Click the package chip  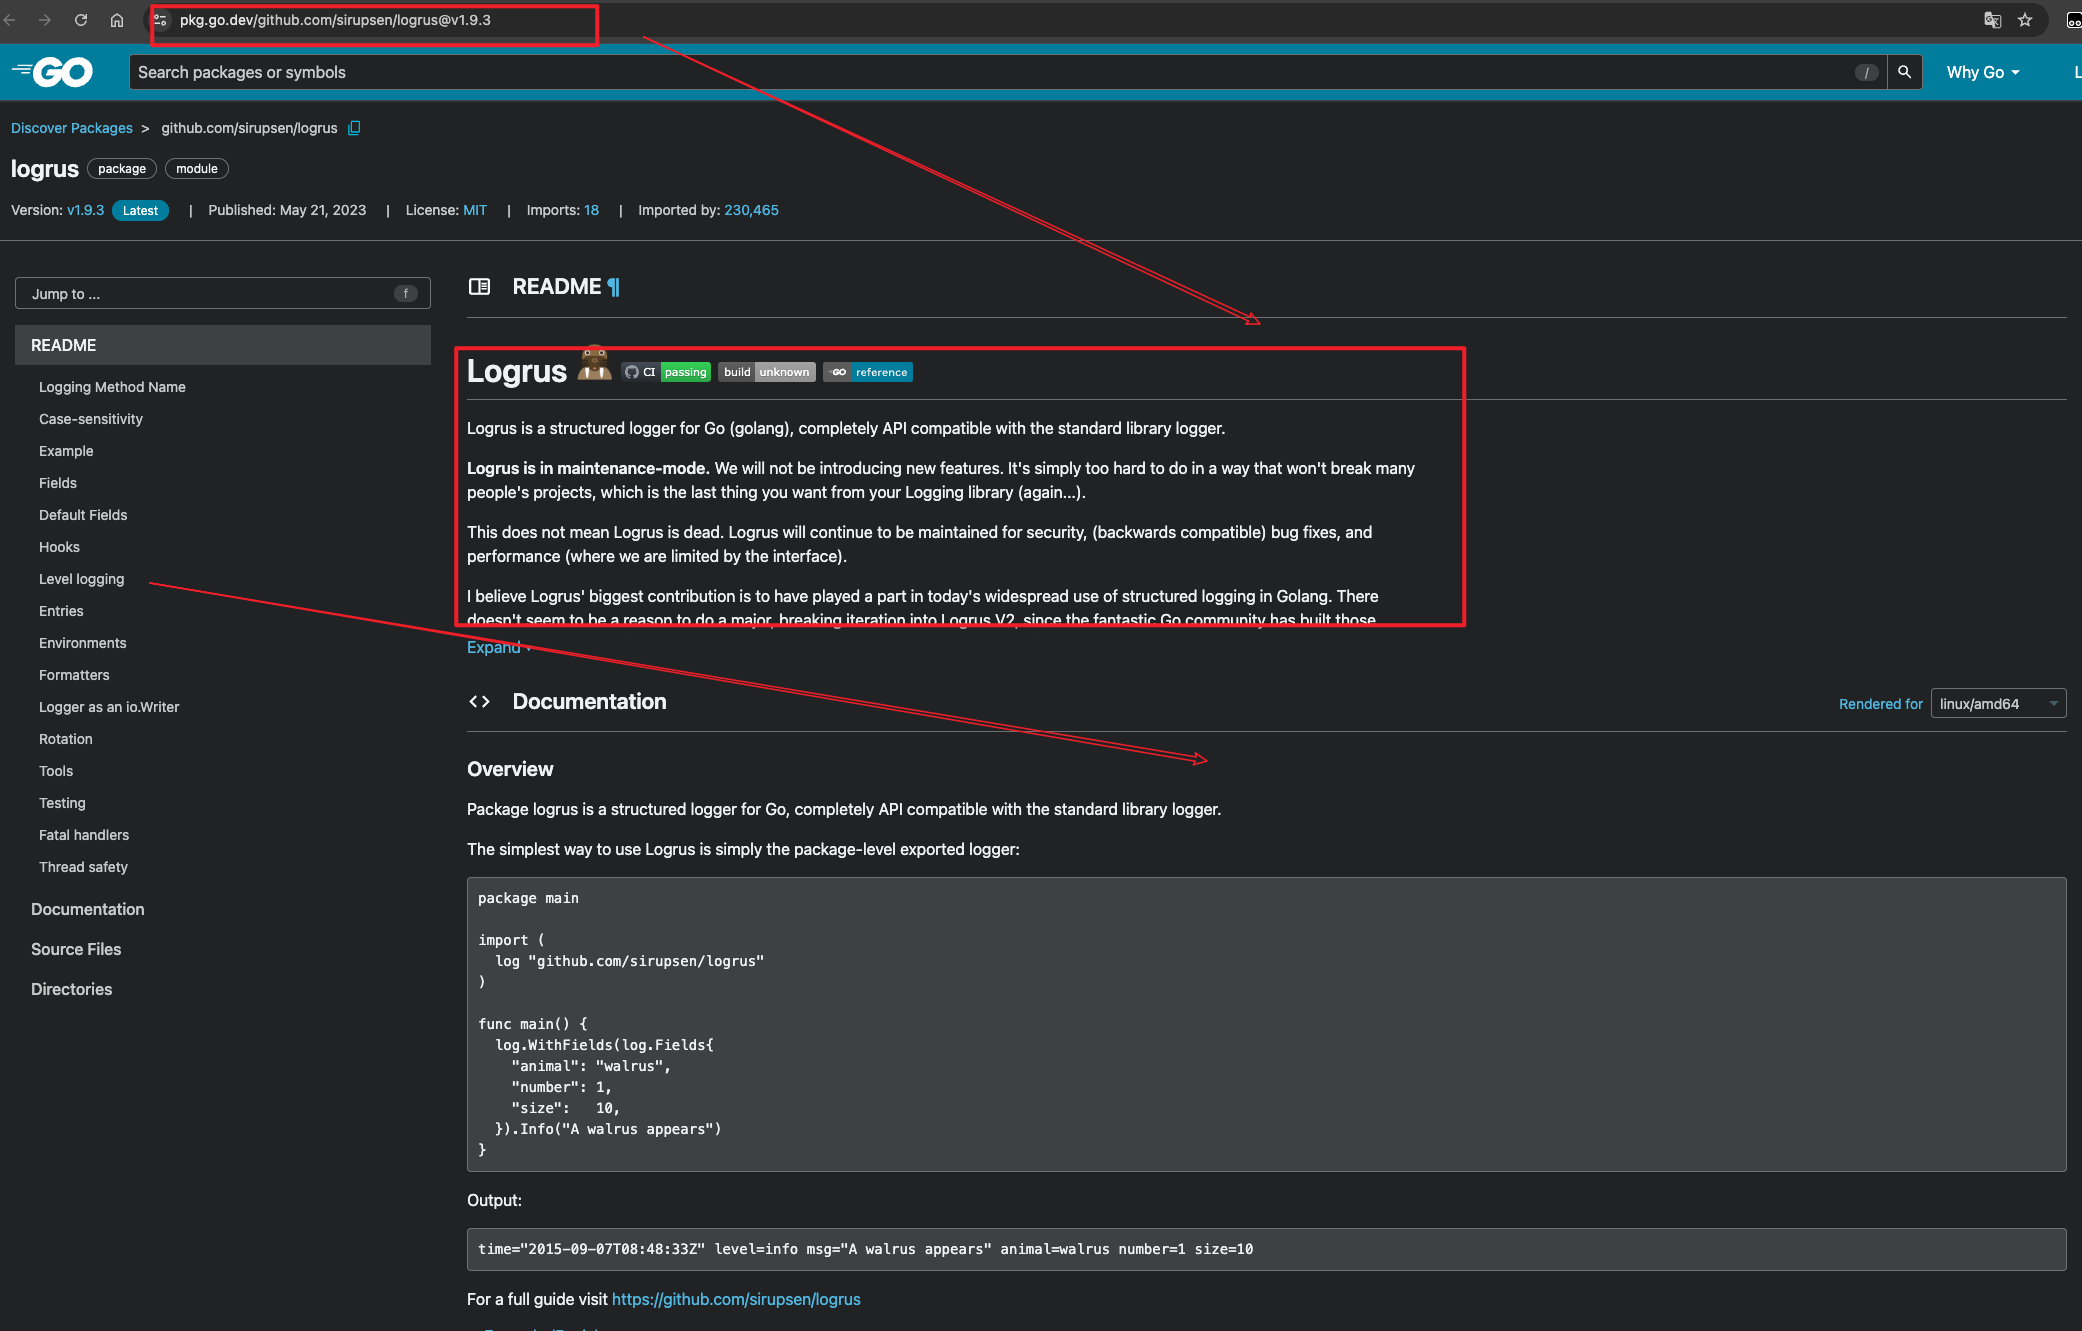coord(122,169)
